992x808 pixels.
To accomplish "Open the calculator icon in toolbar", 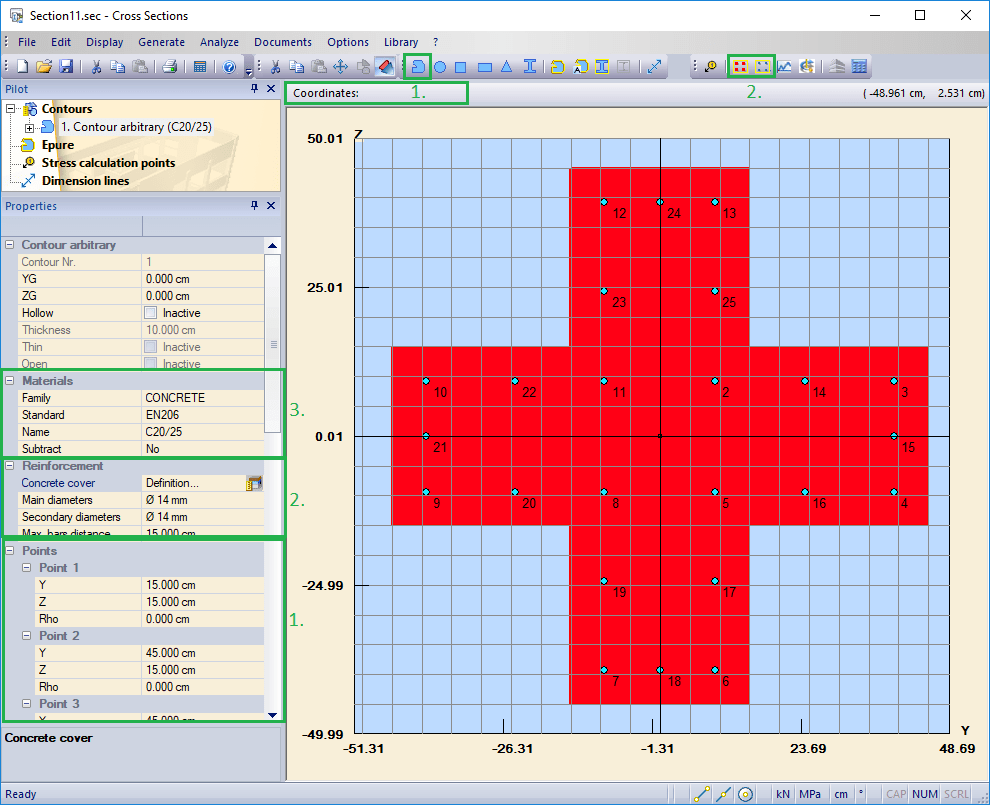I will click(x=200, y=67).
